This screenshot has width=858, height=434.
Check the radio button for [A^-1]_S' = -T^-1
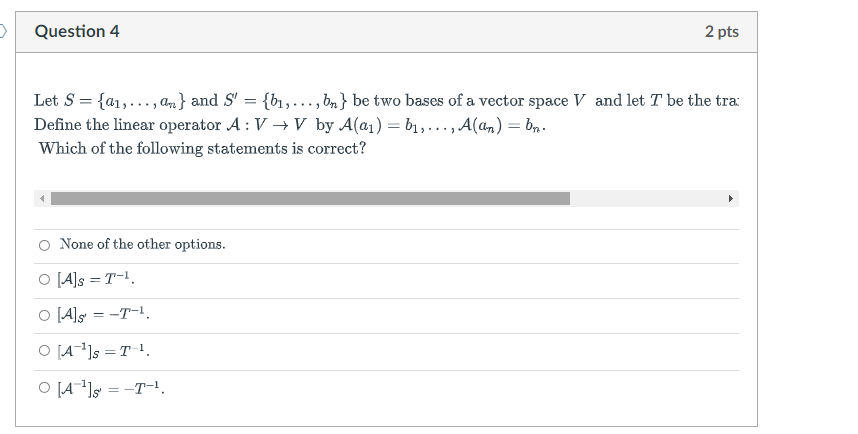[44, 387]
